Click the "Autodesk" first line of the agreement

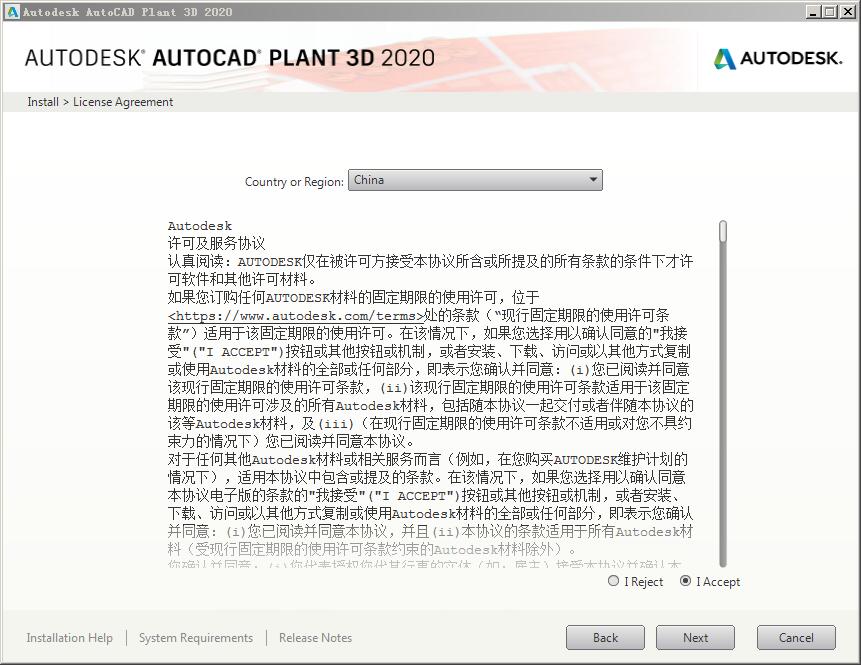pos(200,226)
